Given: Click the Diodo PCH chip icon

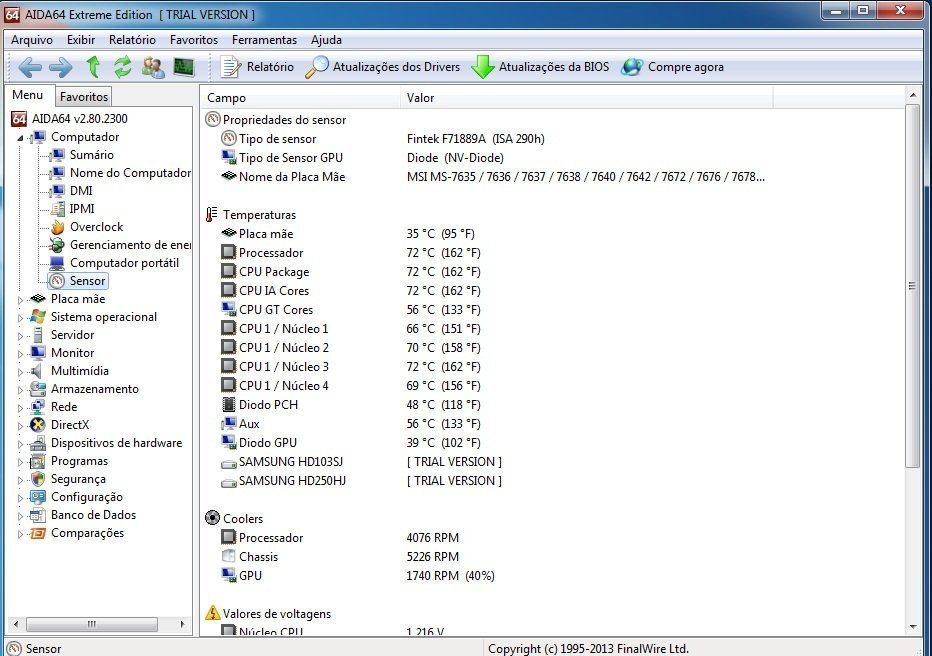Looking at the screenshot, I should [x=228, y=405].
